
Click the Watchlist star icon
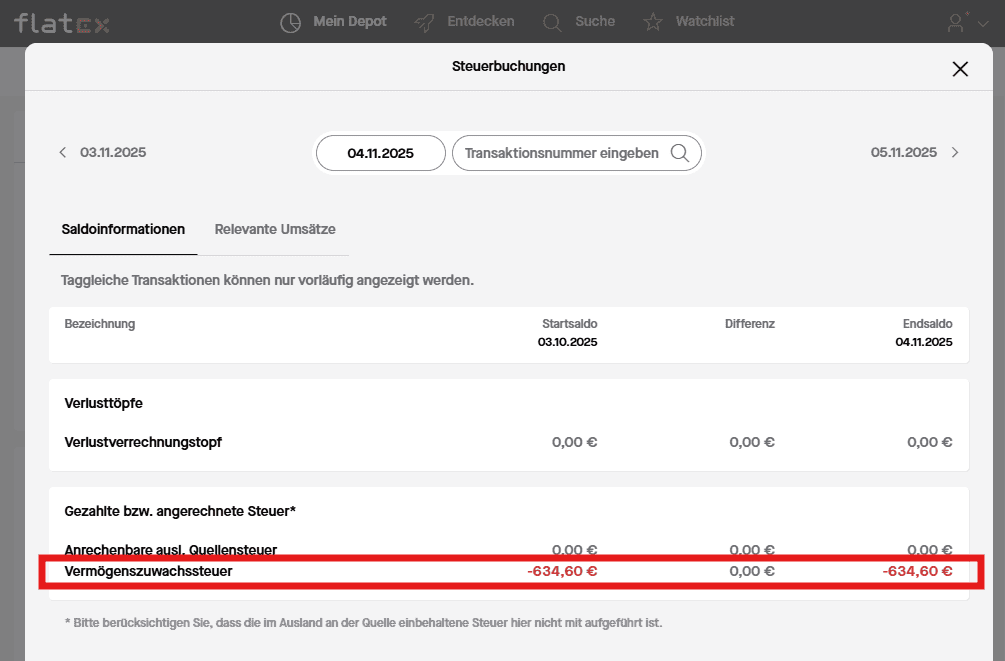pyautogui.click(x=653, y=22)
